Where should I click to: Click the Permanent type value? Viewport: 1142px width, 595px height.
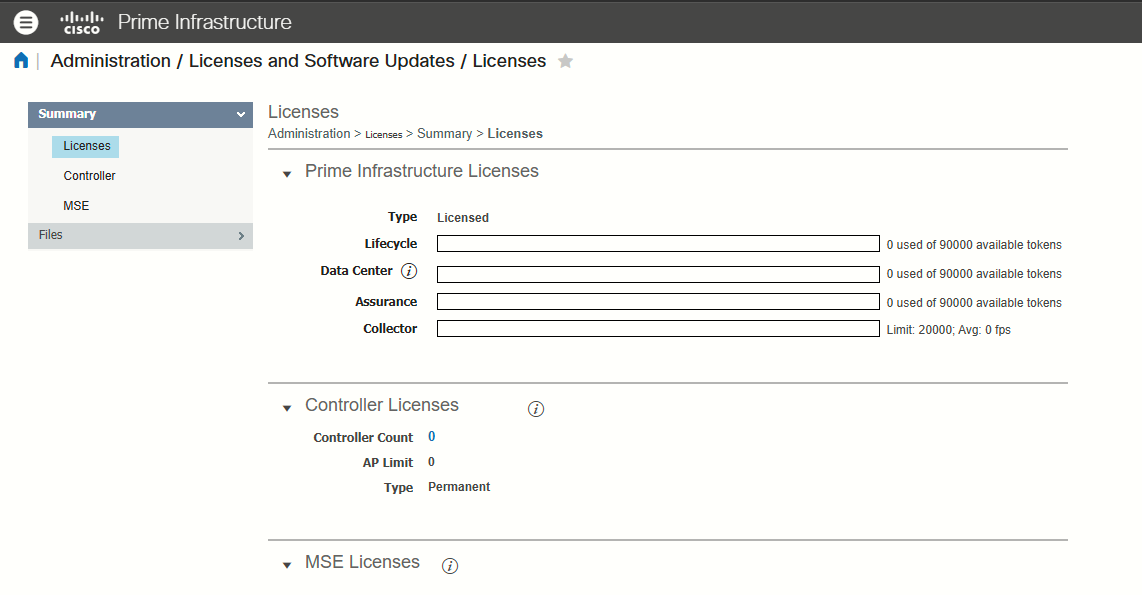(x=459, y=486)
